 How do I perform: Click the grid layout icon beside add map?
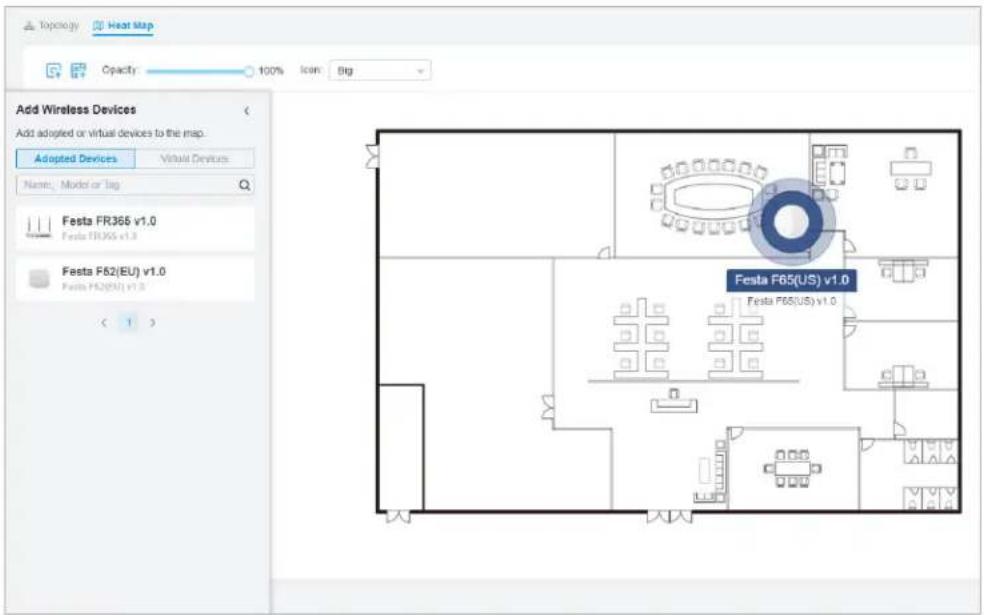pos(78,70)
